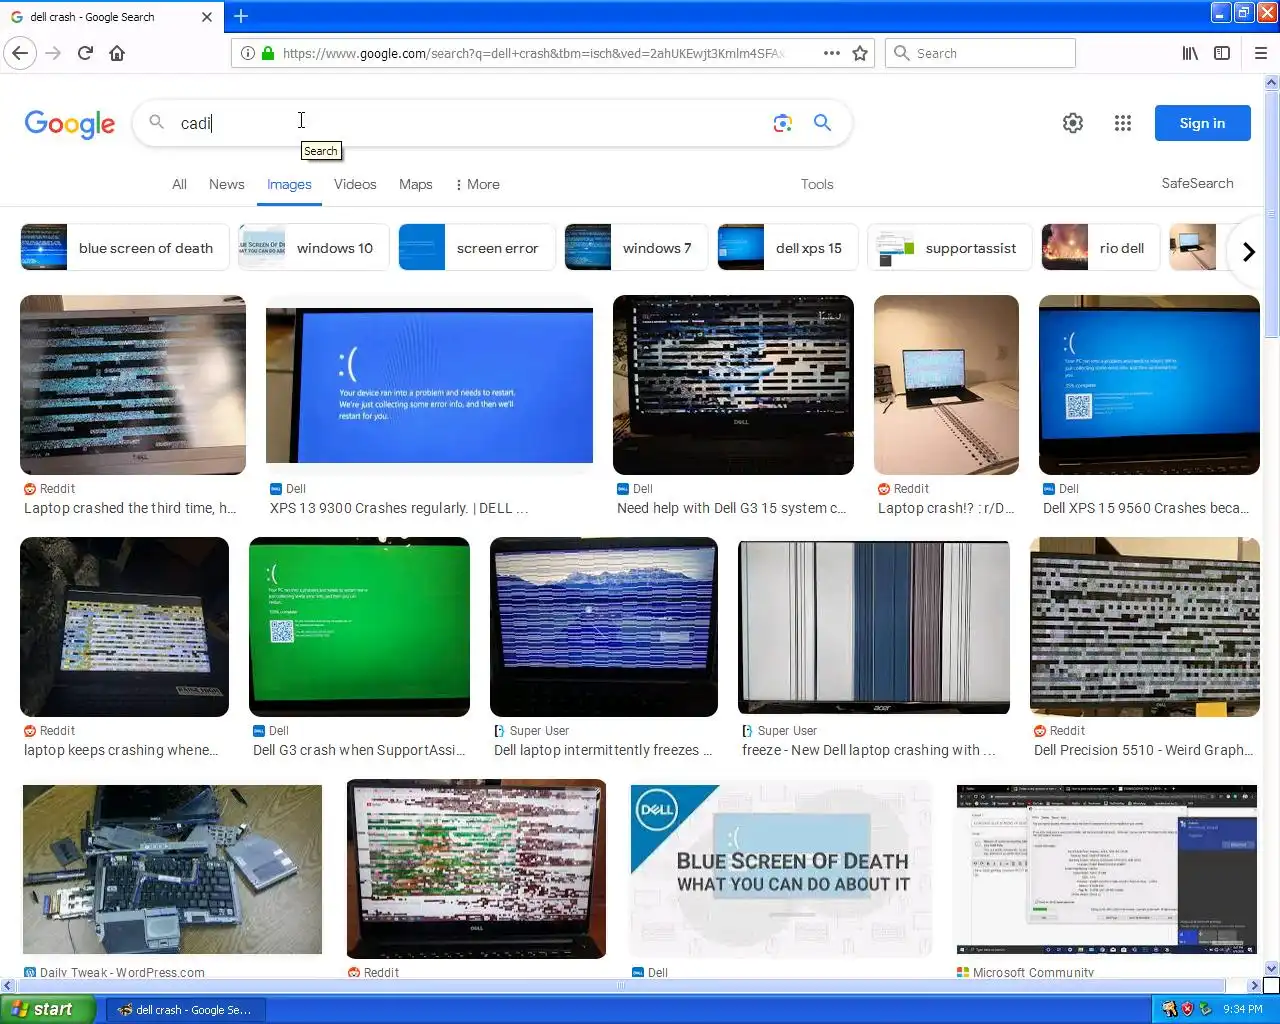The height and width of the screenshot is (1024, 1280).
Task: Open a new tab with plus button
Action: tap(241, 16)
